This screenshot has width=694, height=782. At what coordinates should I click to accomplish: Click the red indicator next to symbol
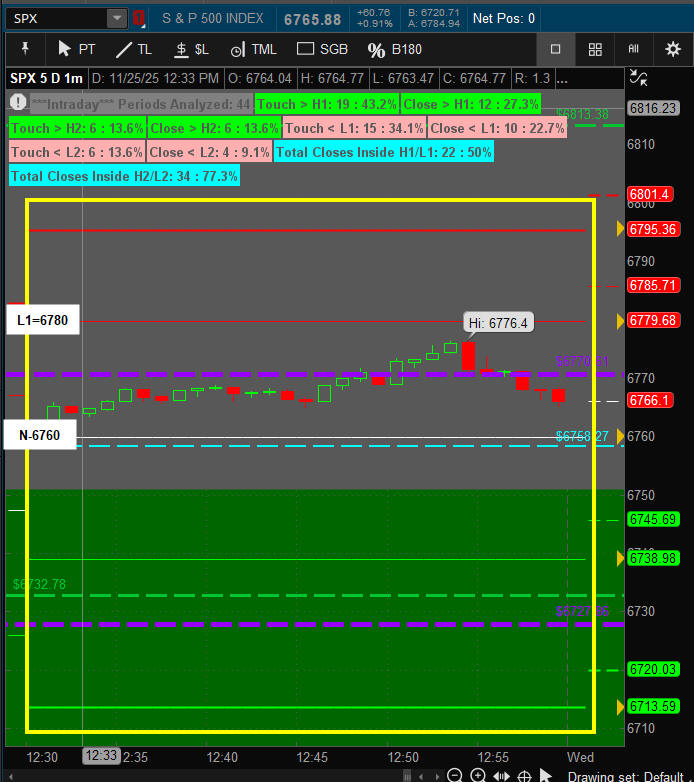pos(139,18)
